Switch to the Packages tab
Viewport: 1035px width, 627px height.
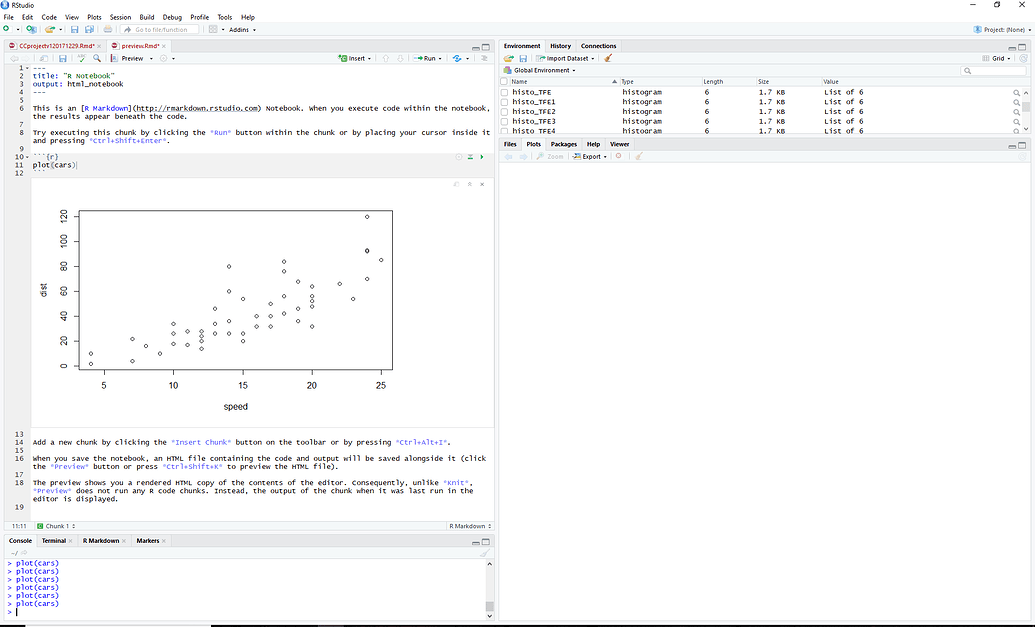pyautogui.click(x=564, y=144)
